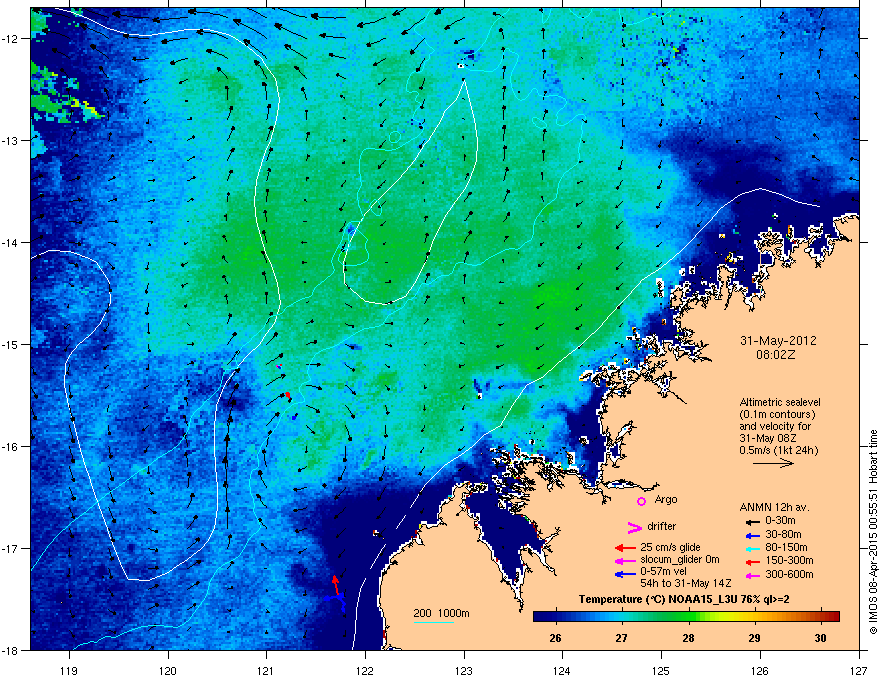Click latitude axis label -16
This screenshot has width=880, height=680.
10,447
